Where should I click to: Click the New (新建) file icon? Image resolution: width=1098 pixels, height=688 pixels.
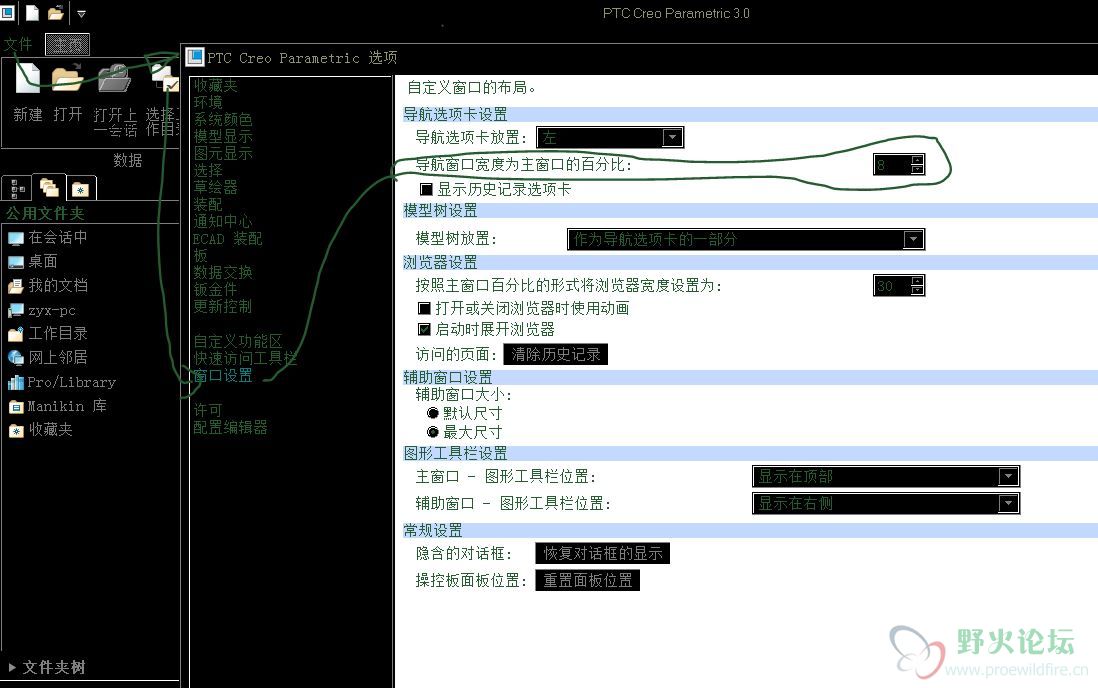tap(27, 78)
